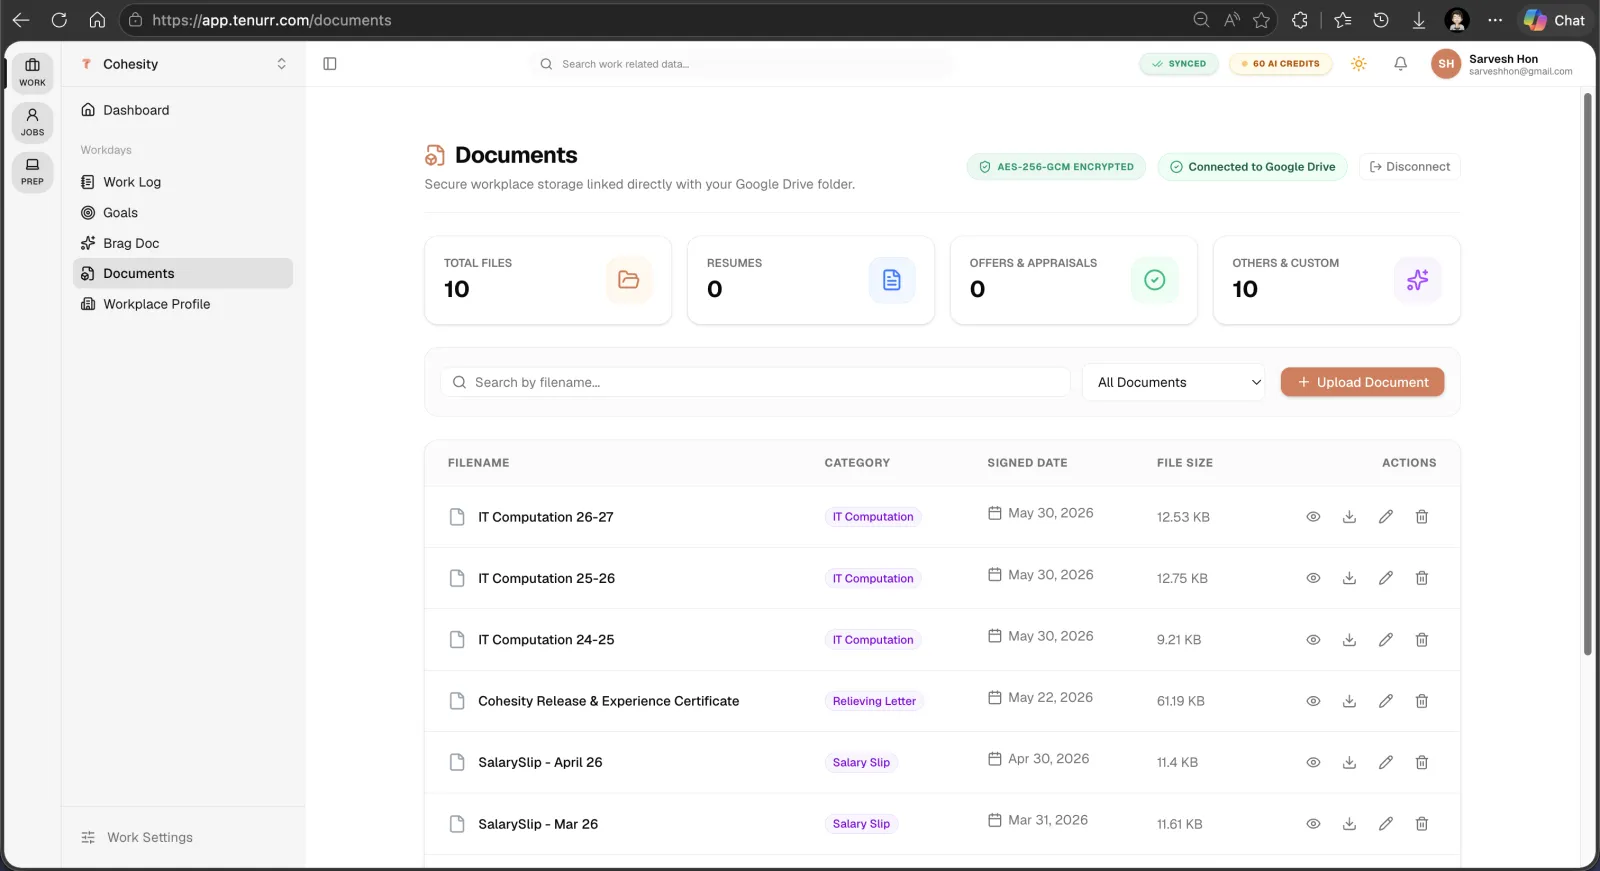Edit IT Computation 25-26 with pencil icon
This screenshot has height=871, width=1600.
tap(1386, 578)
